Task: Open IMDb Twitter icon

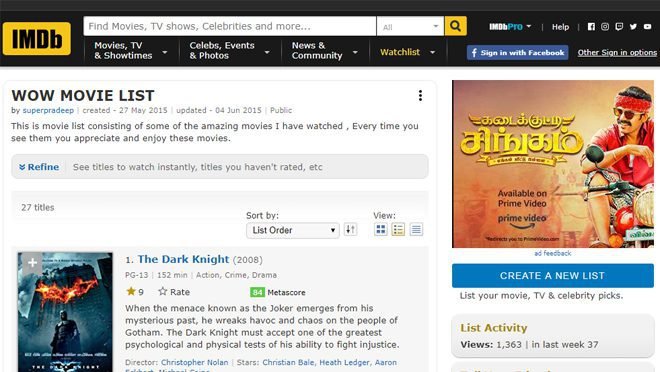Action: [633, 27]
